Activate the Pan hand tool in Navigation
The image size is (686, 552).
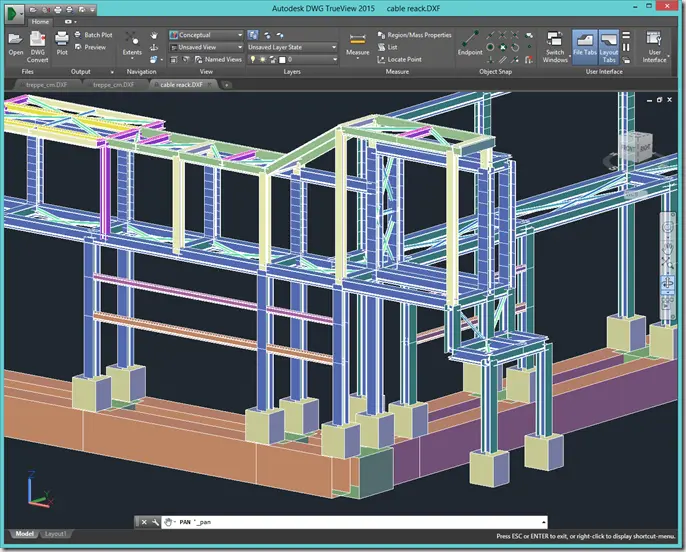click(x=154, y=35)
